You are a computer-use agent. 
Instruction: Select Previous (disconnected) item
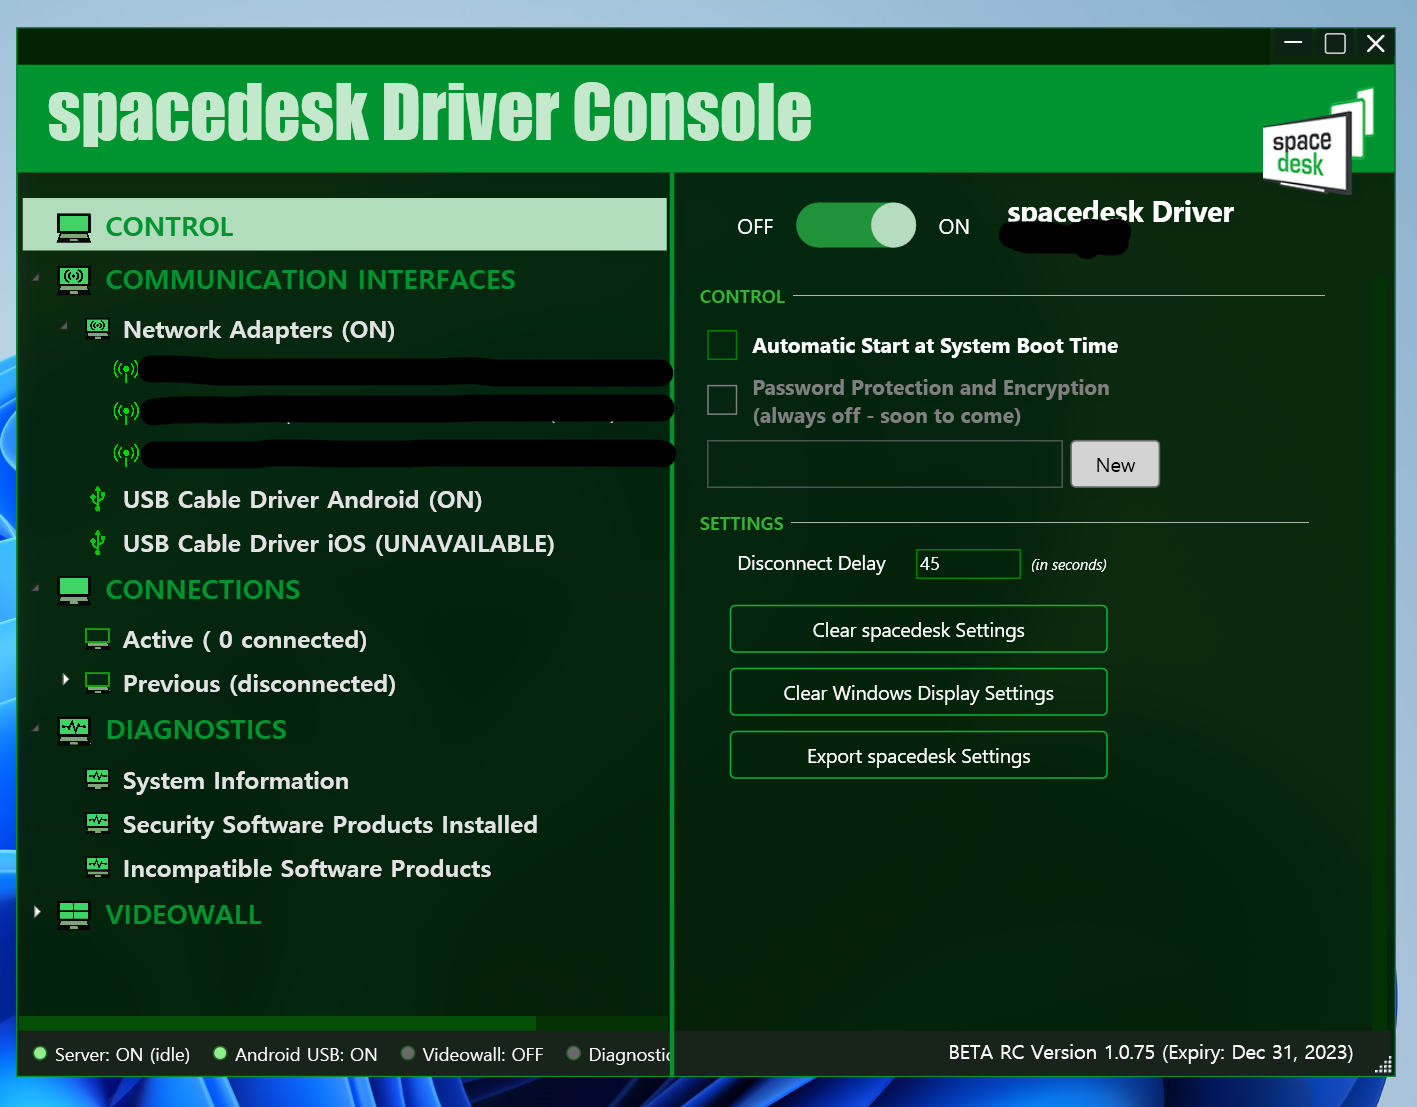(x=259, y=683)
